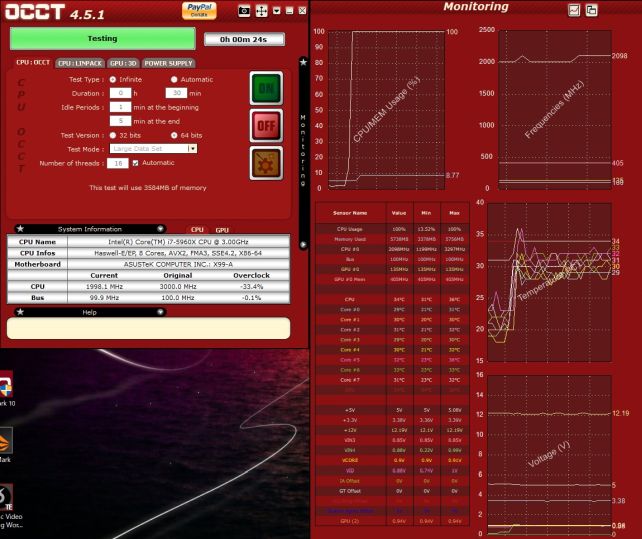Click the Duration hours field
This screenshot has height=539, width=642.
click(120, 93)
